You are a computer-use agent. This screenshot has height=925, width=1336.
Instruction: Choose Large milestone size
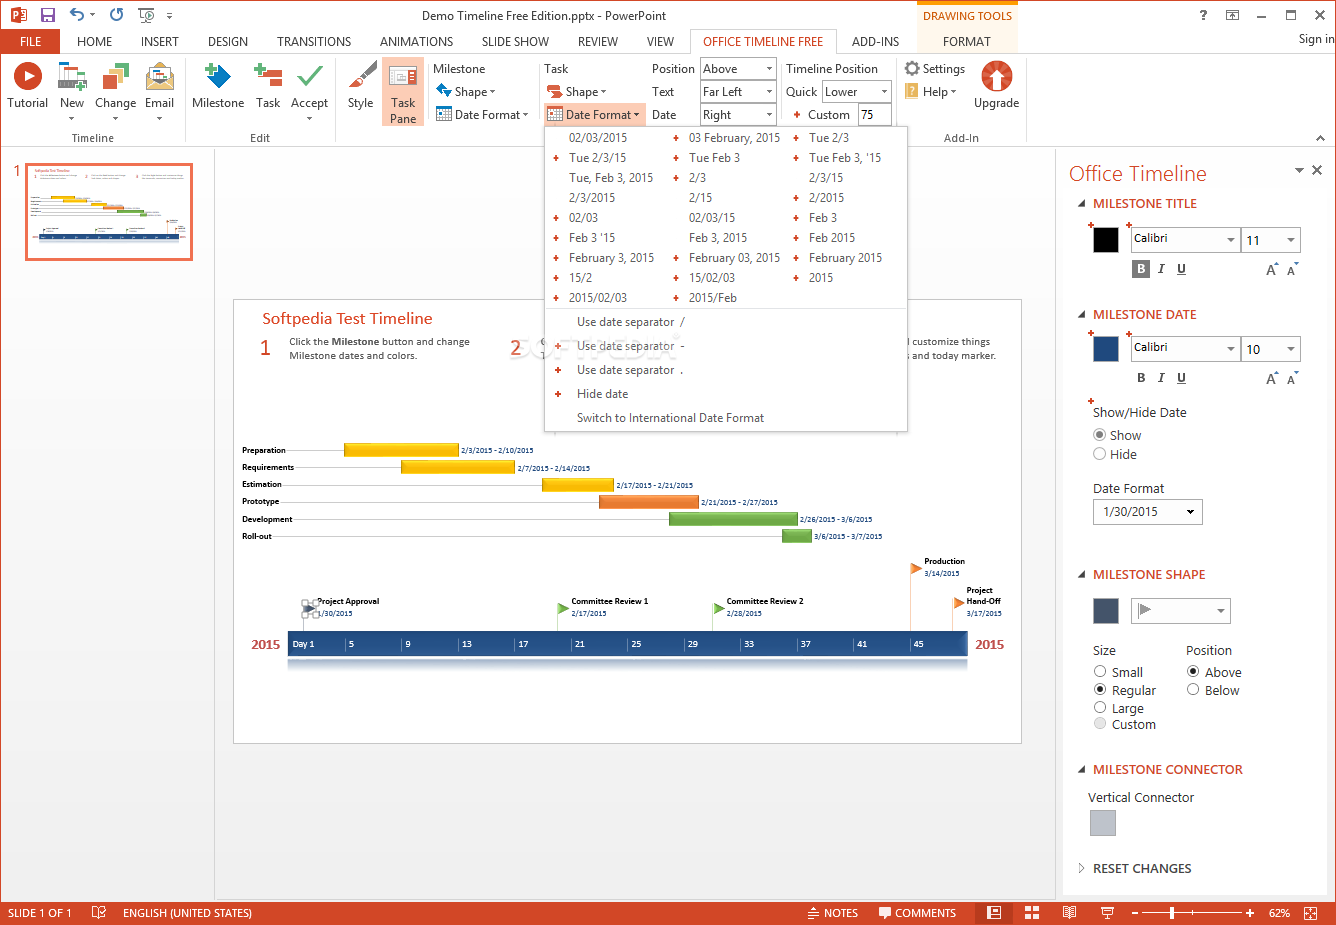(x=1100, y=707)
